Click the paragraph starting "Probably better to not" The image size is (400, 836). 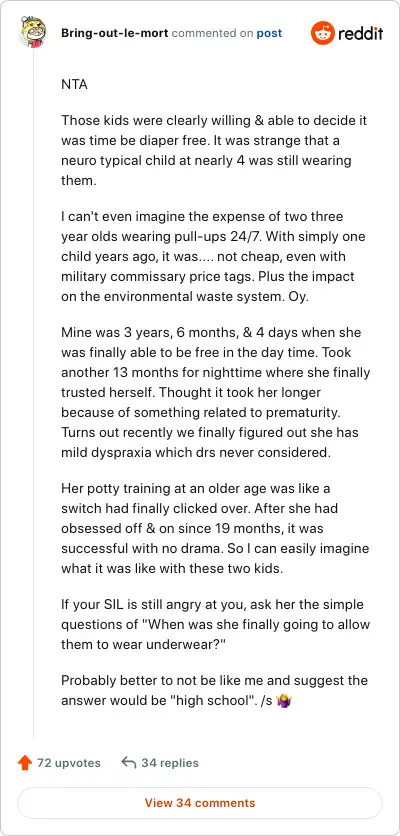point(214,690)
